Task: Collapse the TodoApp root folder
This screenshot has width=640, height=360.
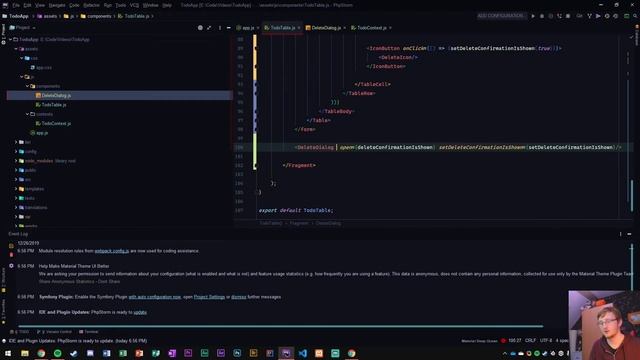Action: tap(11, 40)
